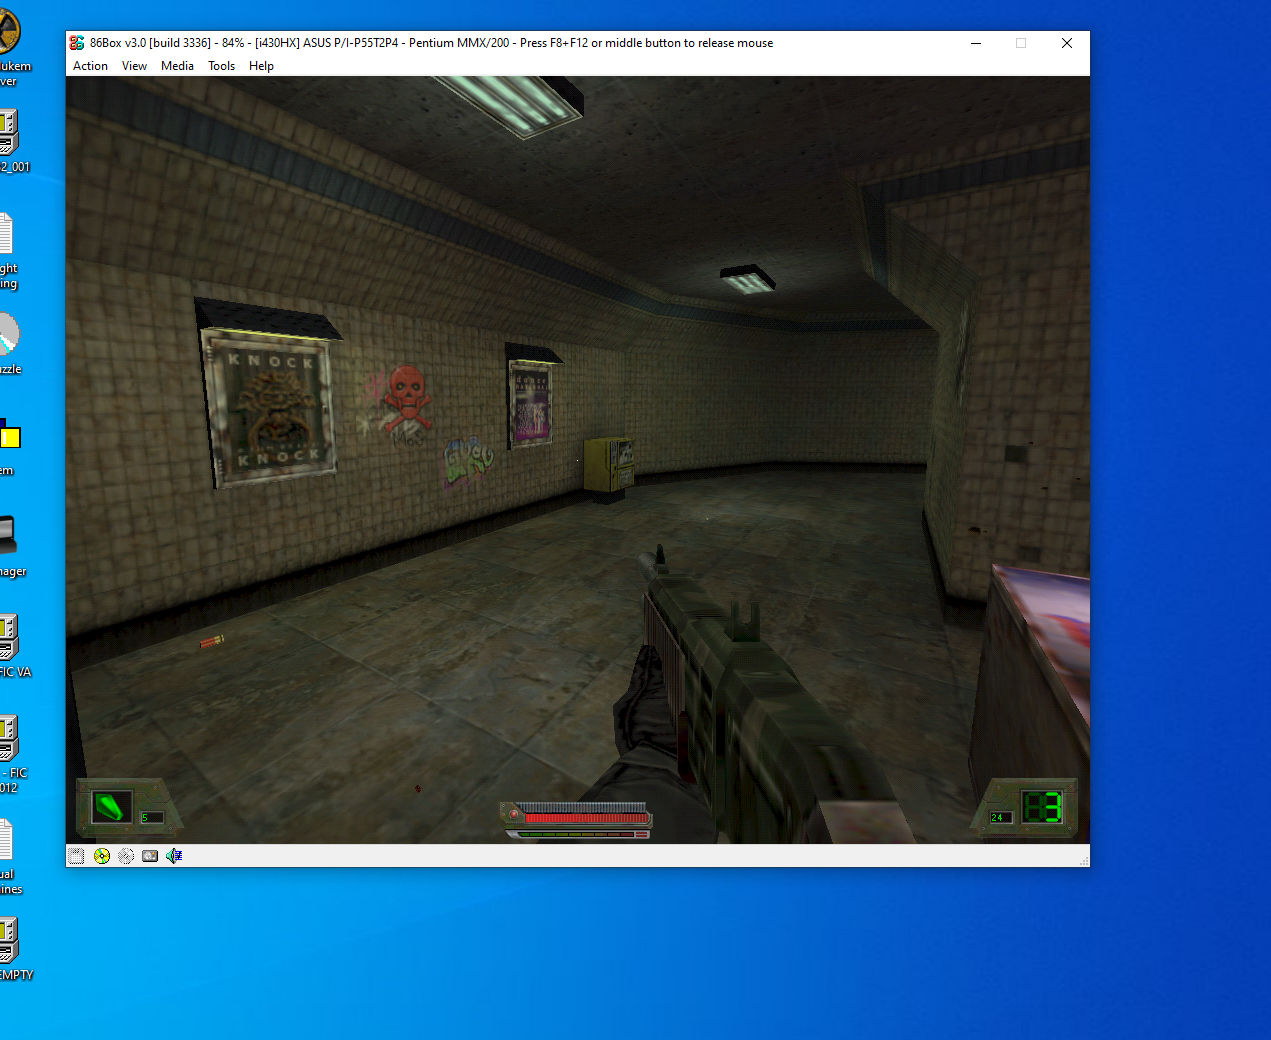The image size is (1271, 1040).
Task: Select the desktop icon labeled 'FIC VA'
Action: coord(8,638)
